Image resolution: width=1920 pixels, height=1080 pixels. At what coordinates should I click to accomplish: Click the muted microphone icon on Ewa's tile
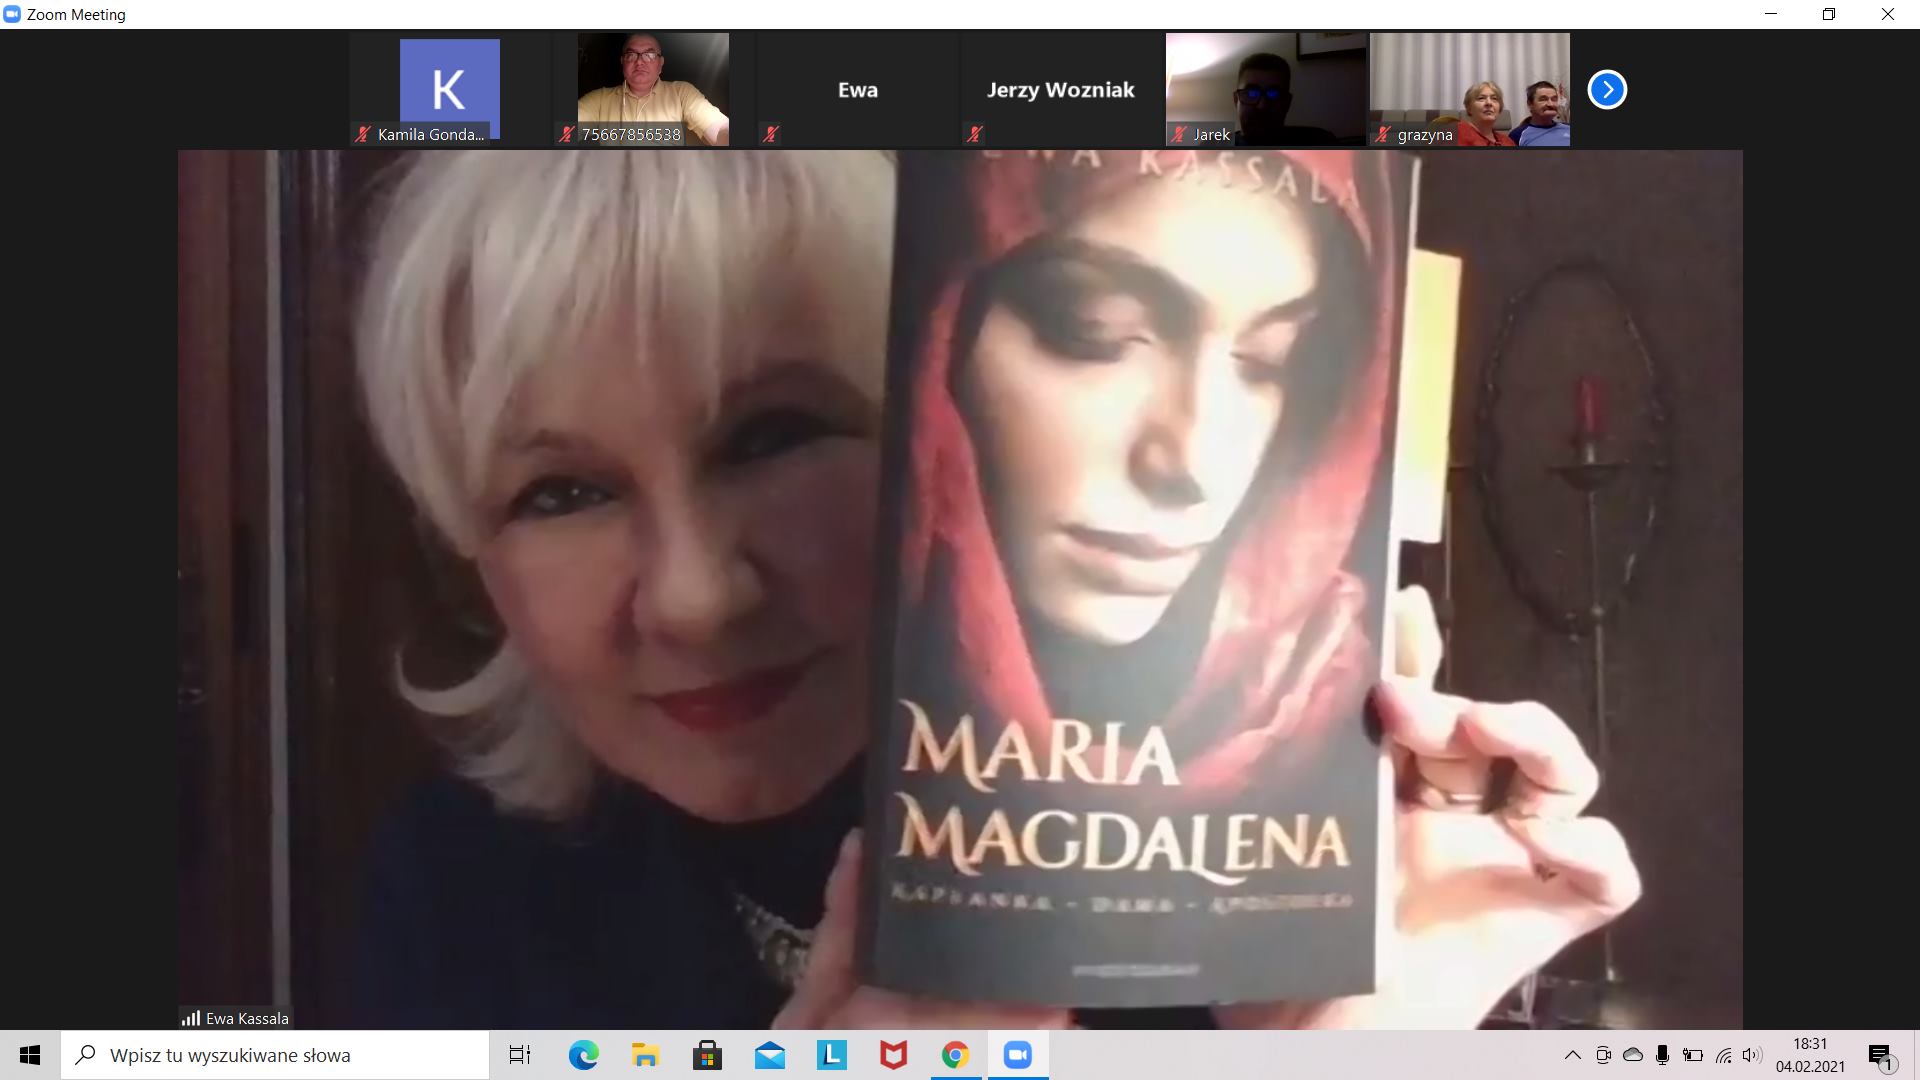771,134
